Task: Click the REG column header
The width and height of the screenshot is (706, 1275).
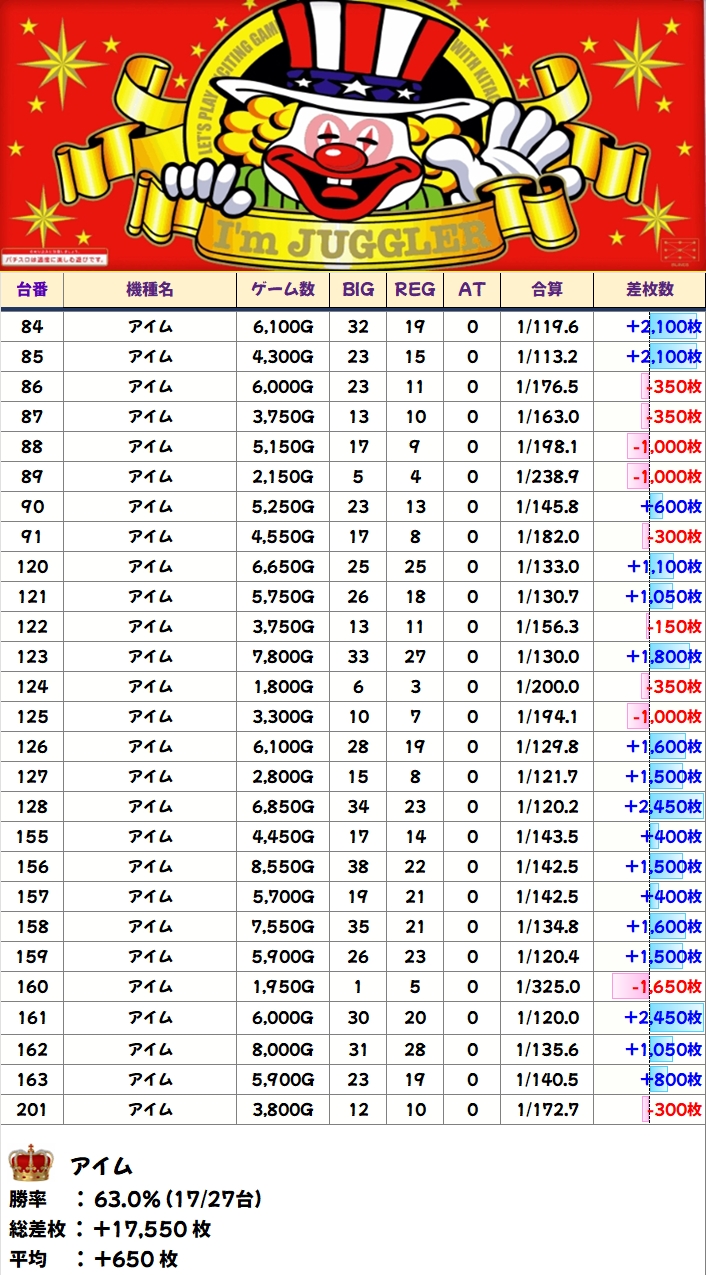Action: [415, 290]
